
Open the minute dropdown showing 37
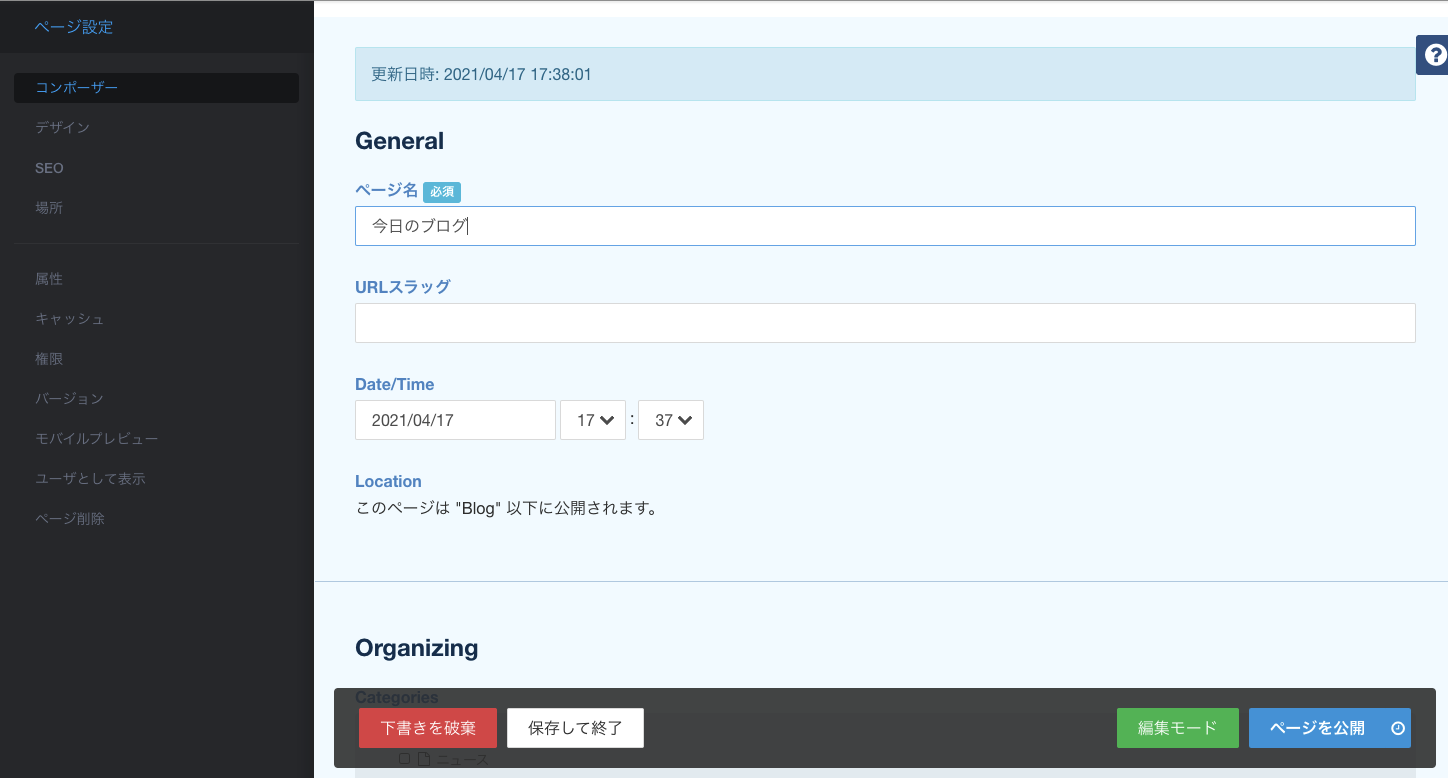click(671, 420)
